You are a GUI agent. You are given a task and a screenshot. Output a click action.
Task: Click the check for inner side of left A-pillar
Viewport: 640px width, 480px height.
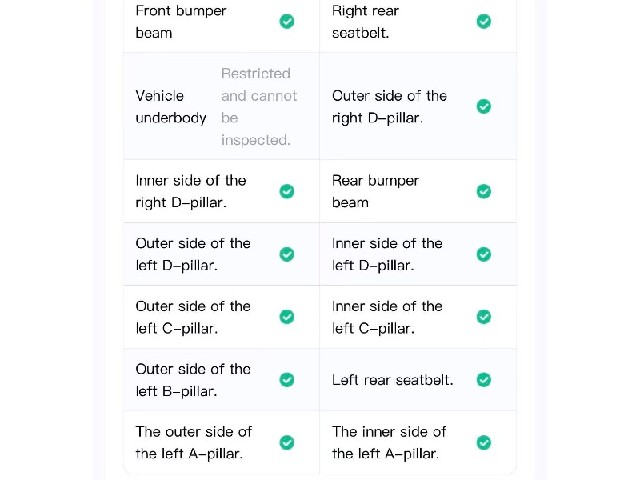(484, 442)
